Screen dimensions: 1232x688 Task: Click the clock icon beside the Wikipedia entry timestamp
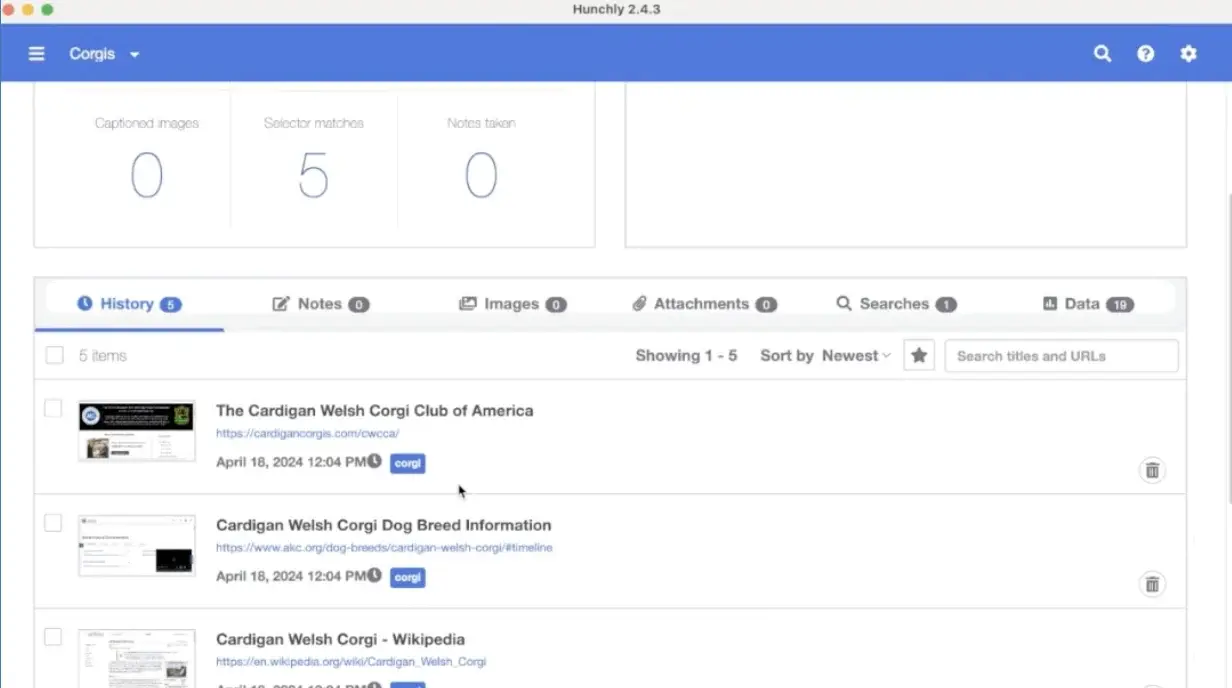[373, 685]
